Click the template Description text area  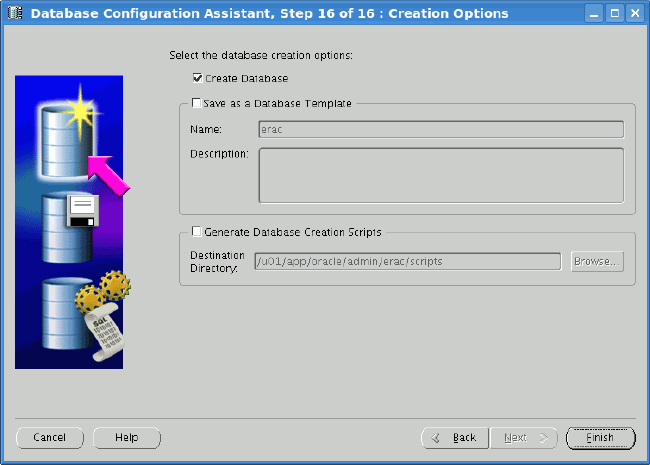pyautogui.click(x=440, y=175)
